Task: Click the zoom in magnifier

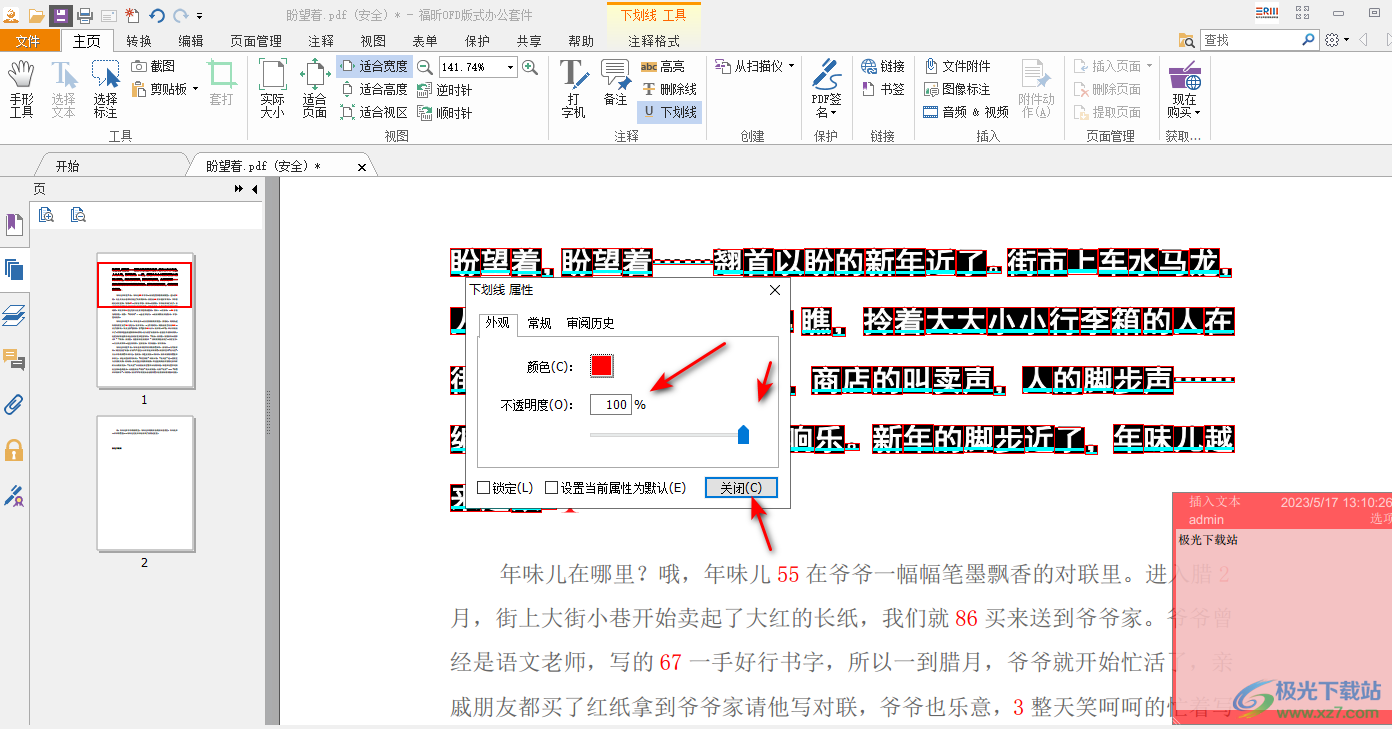Action: pos(530,67)
